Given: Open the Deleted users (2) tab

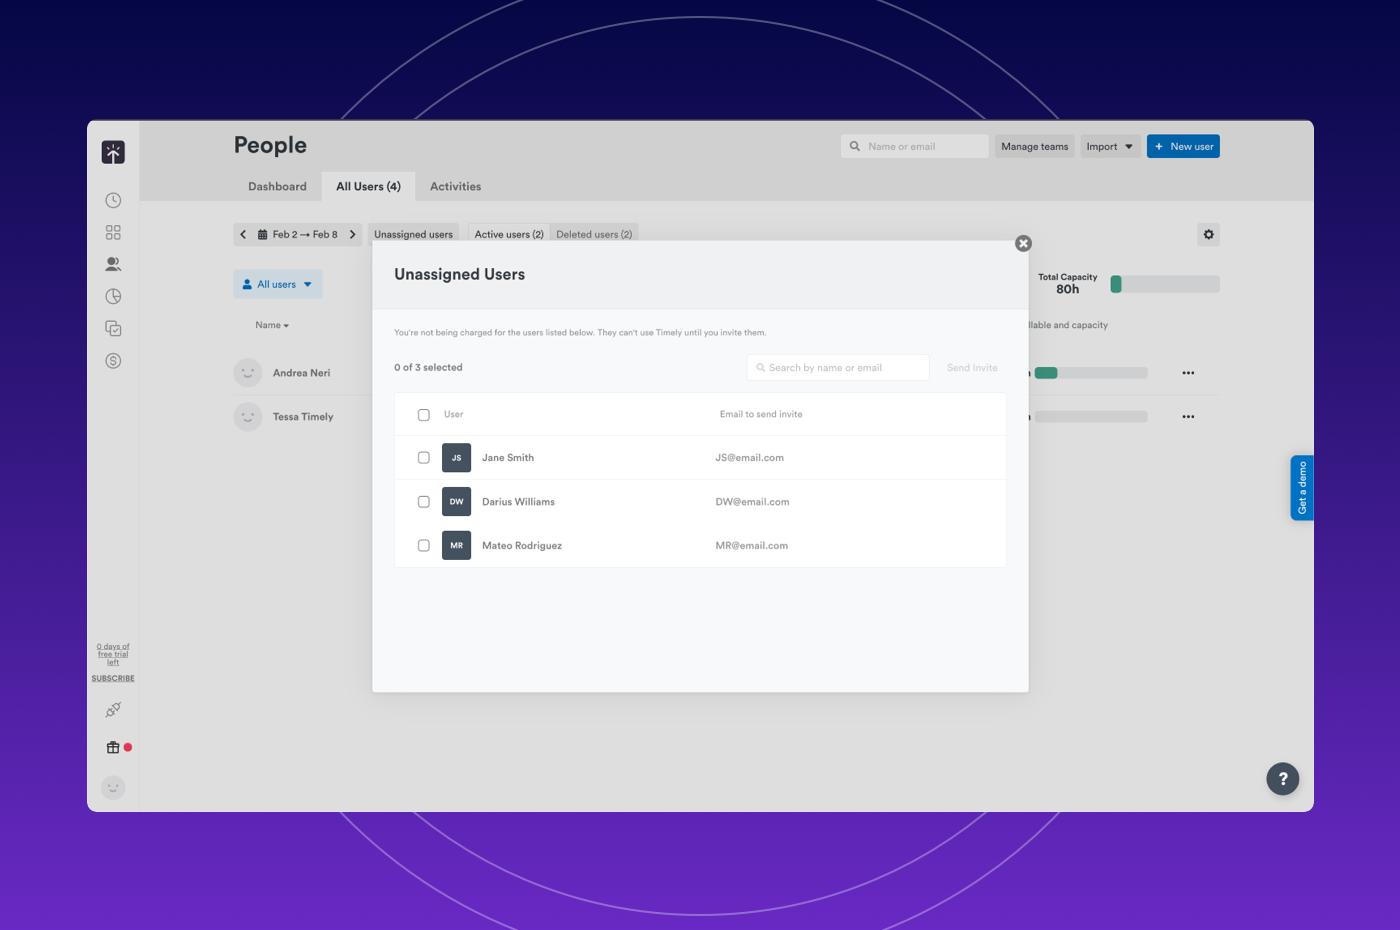Looking at the screenshot, I should [594, 233].
